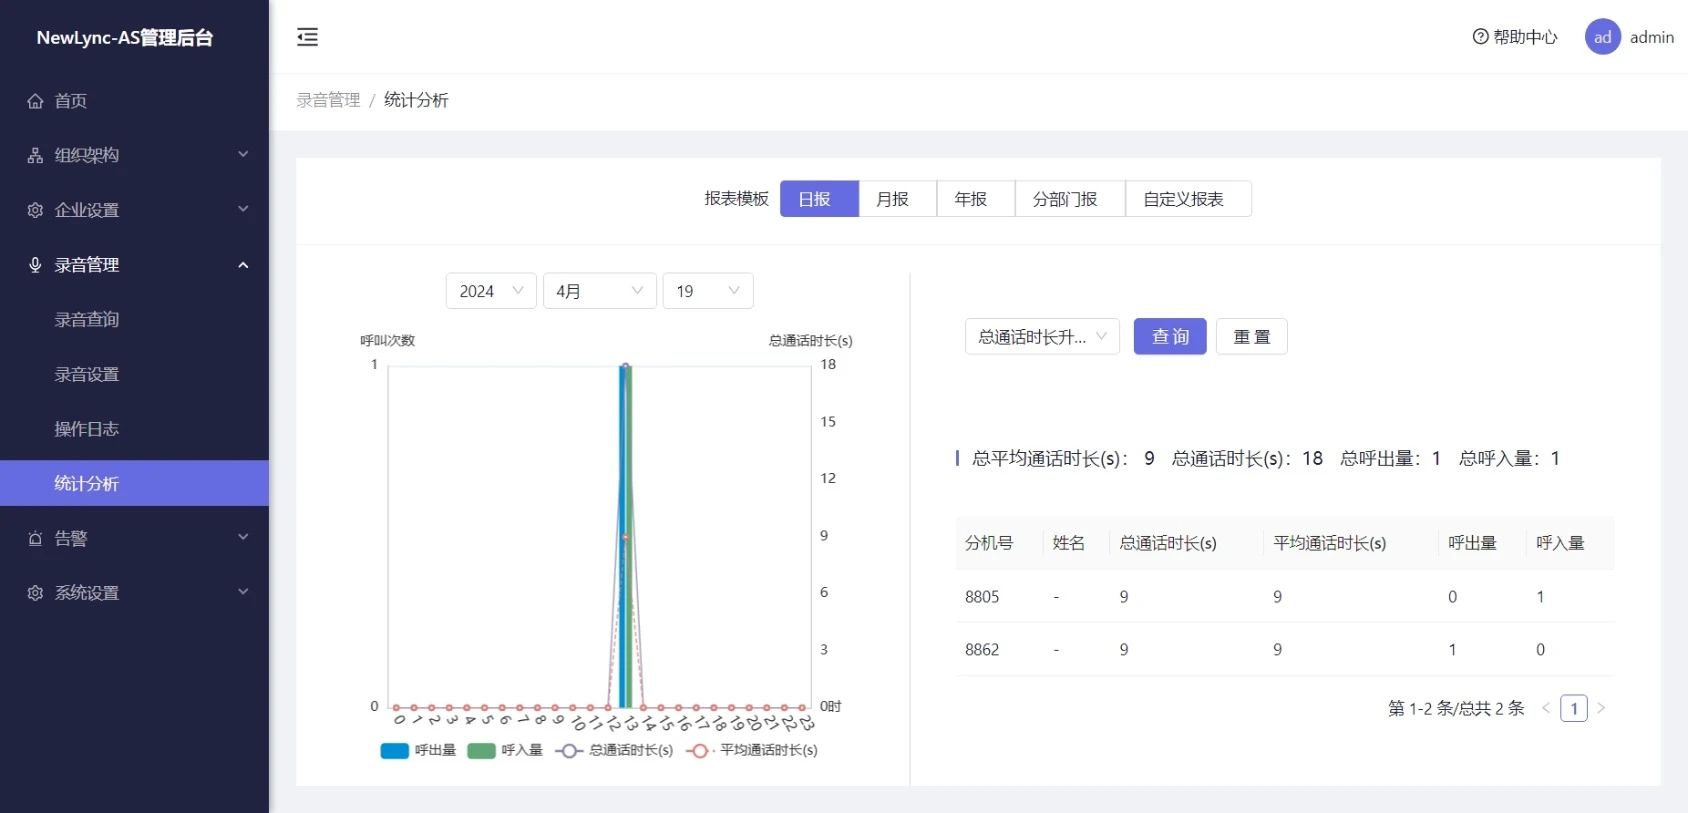Collapse the sidebar with the menu fold icon
This screenshot has height=813, width=1688.
point(307,37)
